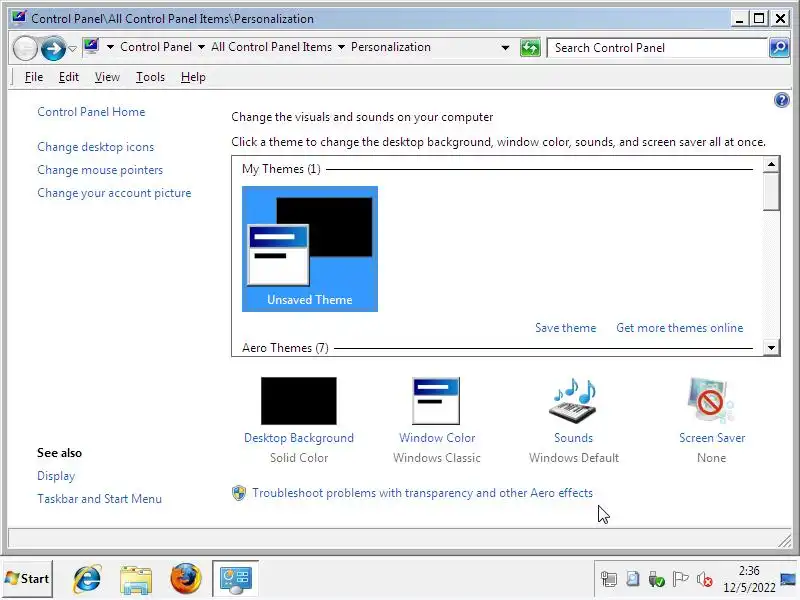Click the magnifier search button

(779, 48)
